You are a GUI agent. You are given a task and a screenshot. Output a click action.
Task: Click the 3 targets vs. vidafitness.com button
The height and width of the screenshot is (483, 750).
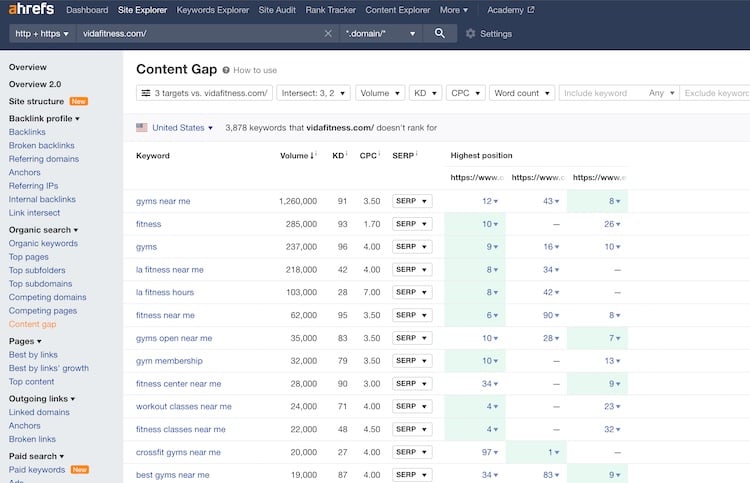204,93
